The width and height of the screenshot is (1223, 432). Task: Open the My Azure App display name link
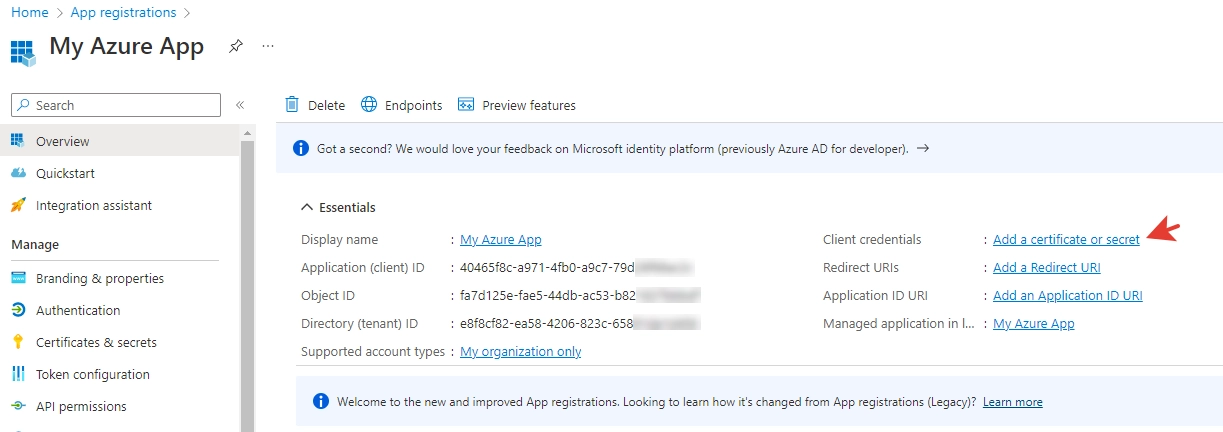click(501, 240)
